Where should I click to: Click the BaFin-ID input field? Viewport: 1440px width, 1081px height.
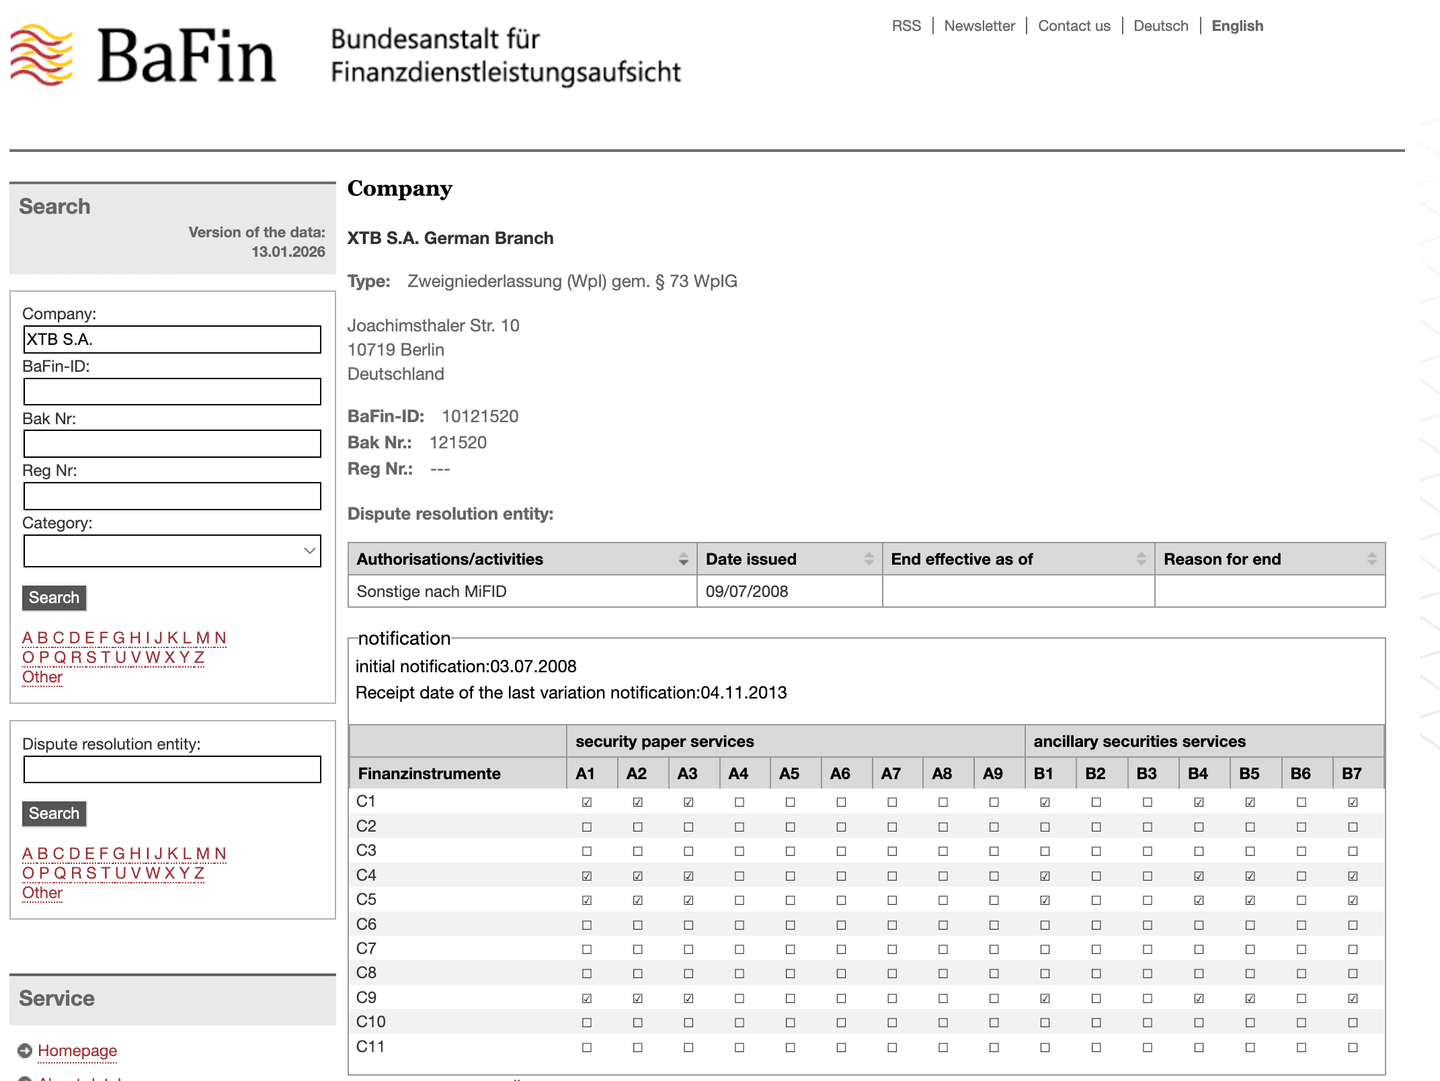(171, 391)
